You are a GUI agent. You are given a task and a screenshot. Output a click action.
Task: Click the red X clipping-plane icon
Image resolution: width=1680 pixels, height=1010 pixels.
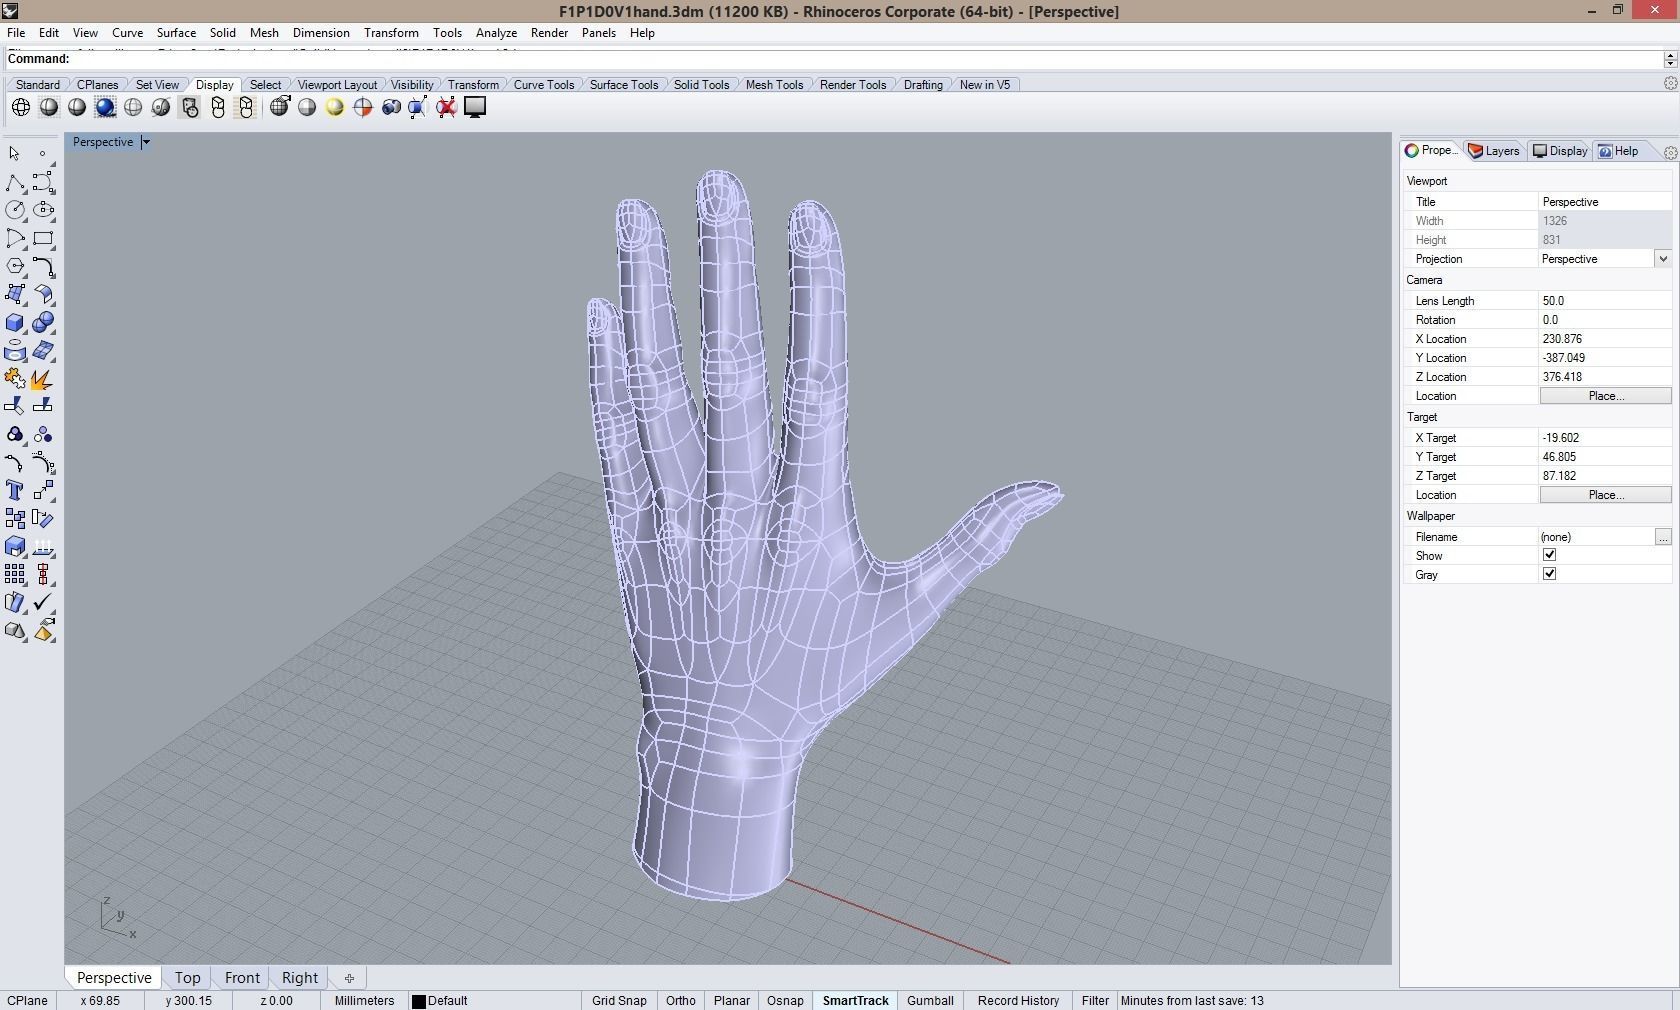tap(447, 107)
